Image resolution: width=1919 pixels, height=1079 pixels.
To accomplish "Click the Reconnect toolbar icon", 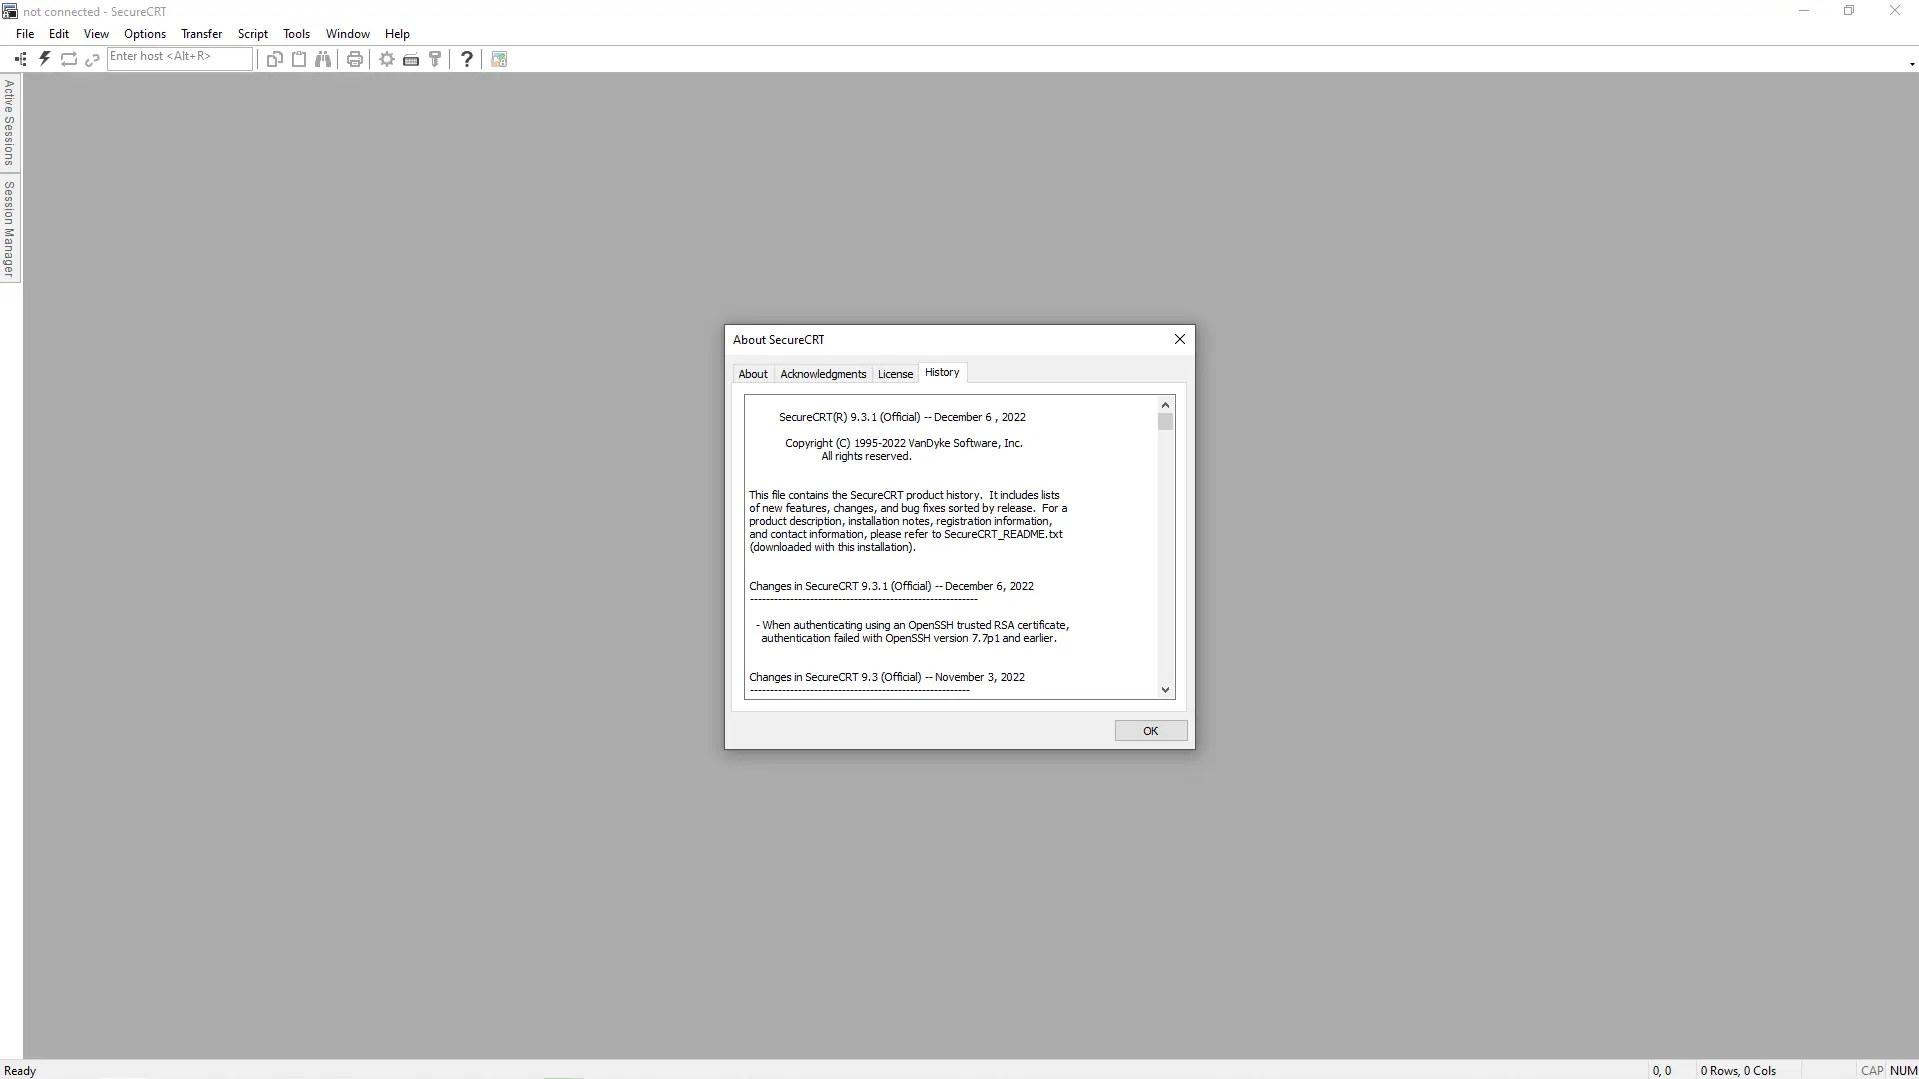I will tap(69, 59).
